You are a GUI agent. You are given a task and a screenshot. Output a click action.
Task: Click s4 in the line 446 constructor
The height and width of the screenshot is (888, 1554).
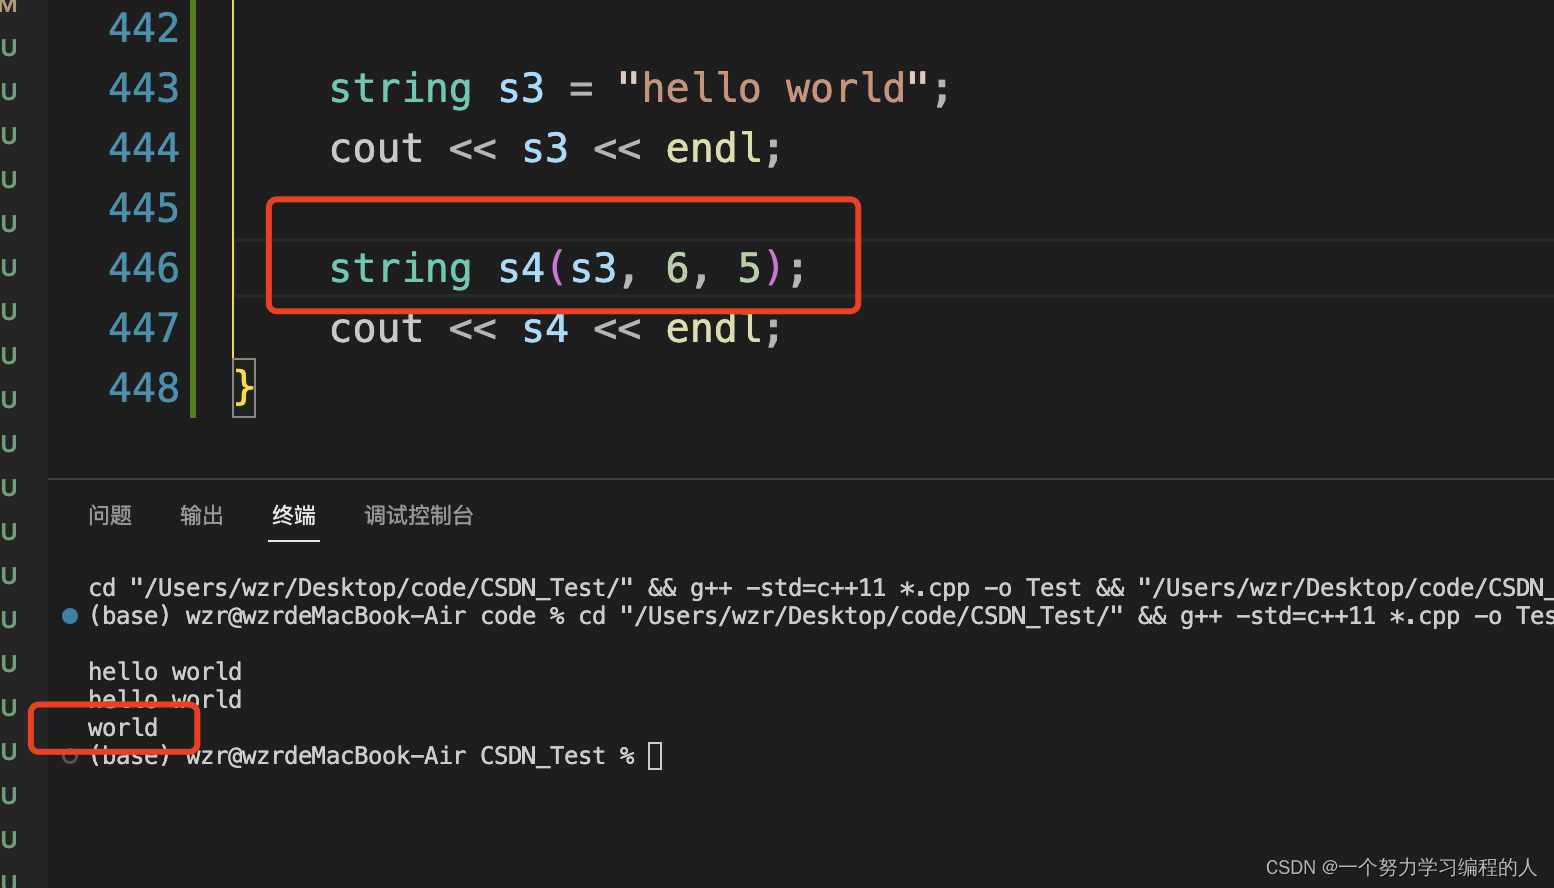[x=521, y=268]
